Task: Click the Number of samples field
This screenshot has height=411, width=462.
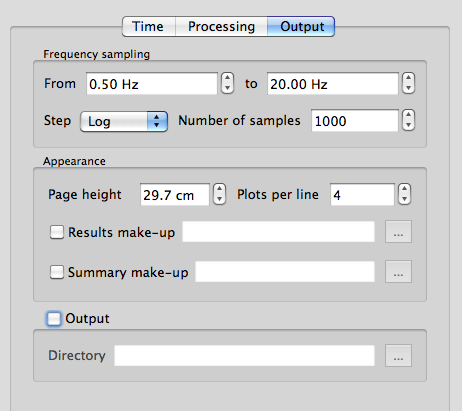Action: click(355, 121)
